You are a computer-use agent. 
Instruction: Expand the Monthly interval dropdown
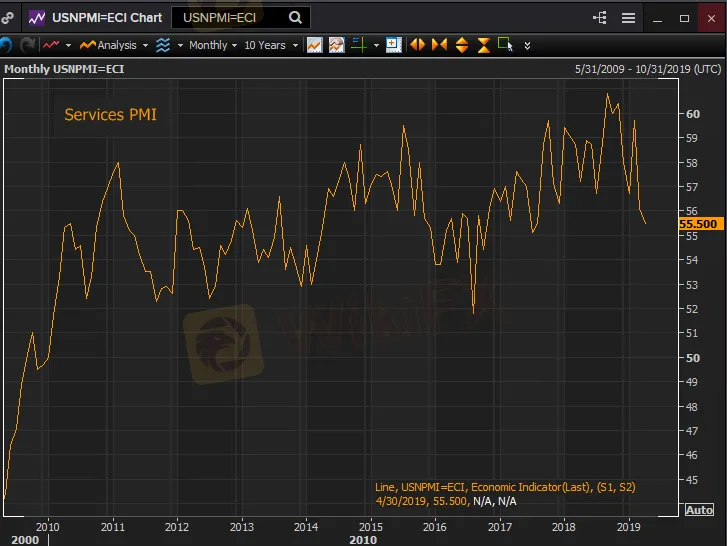[212, 45]
